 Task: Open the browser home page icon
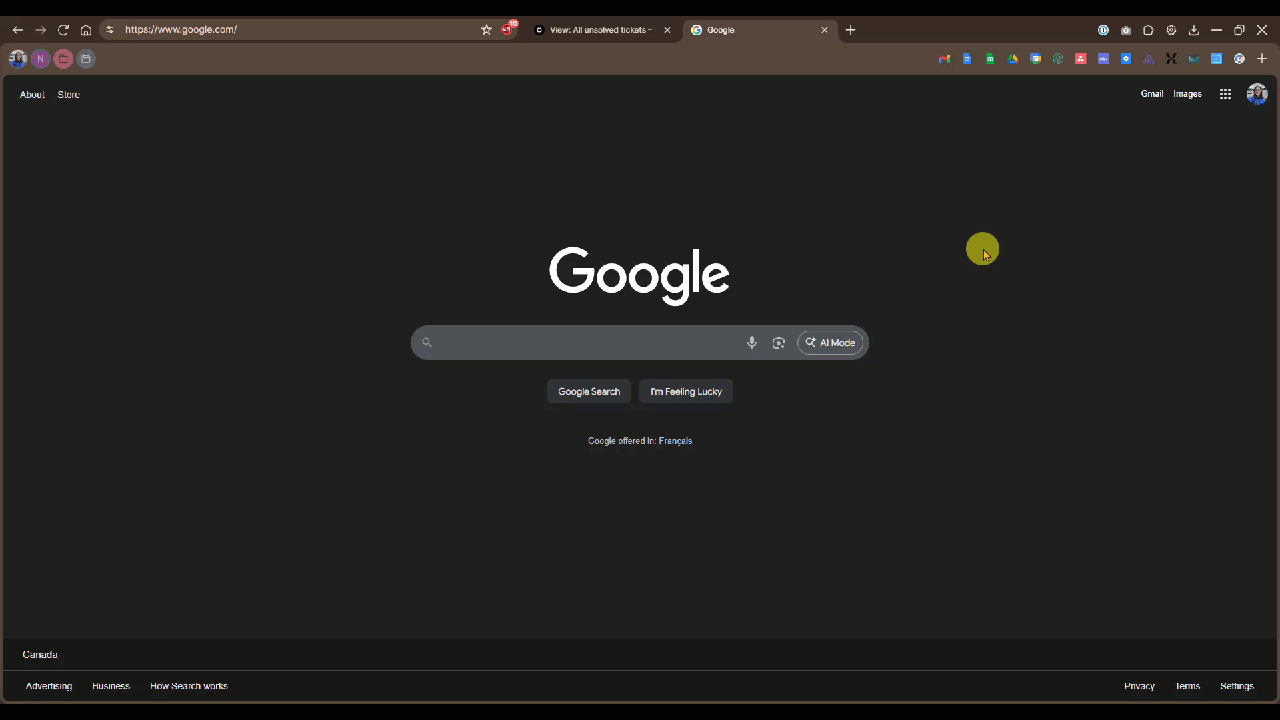pyautogui.click(x=86, y=30)
